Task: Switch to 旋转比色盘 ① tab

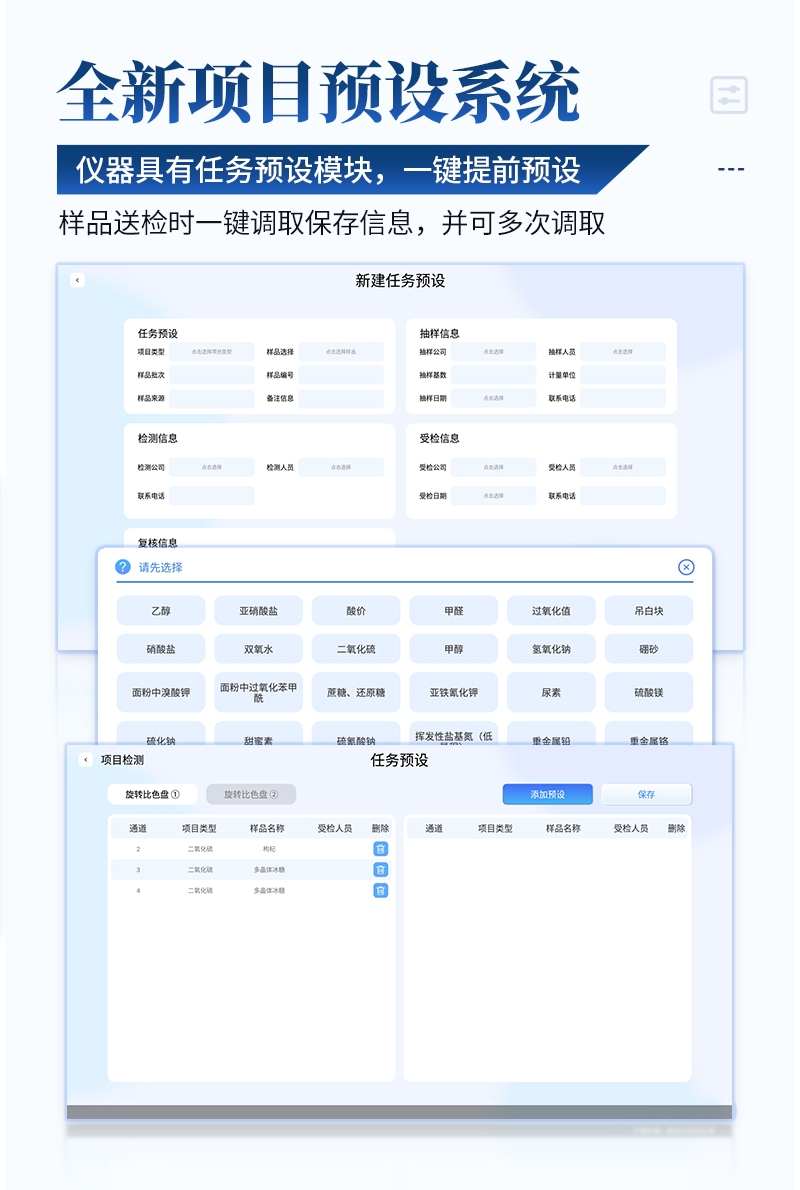Action: (153, 795)
